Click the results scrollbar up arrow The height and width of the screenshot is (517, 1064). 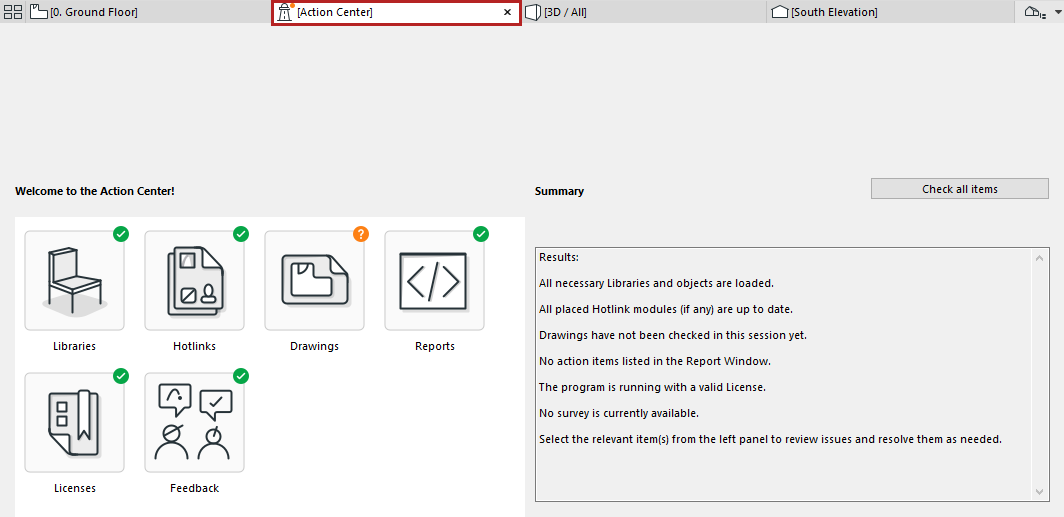tap(1040, 258)
